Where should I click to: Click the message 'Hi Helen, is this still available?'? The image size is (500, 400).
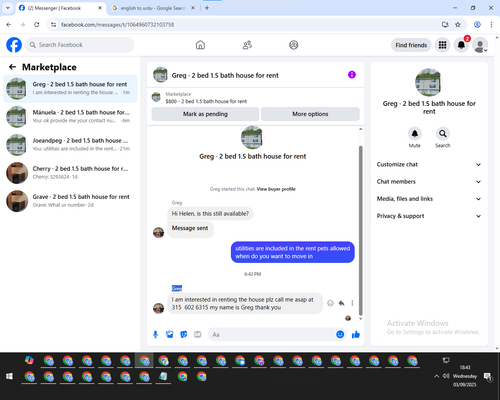(x=210, y=214)
